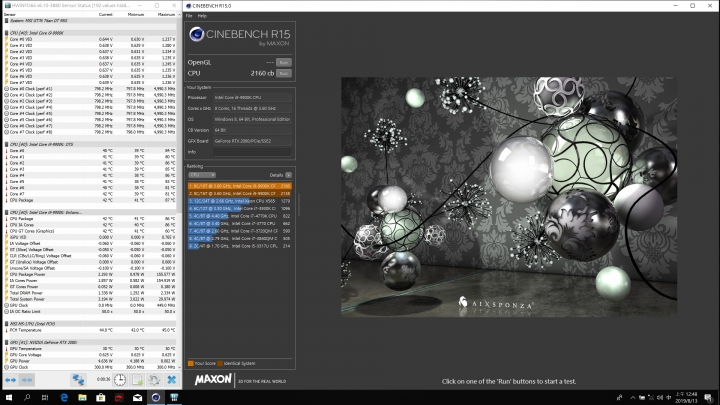Viewport: 720px width, 405px height.
Task: Click the HWiNFO vertical scrollbar
Action: (180, 191)
